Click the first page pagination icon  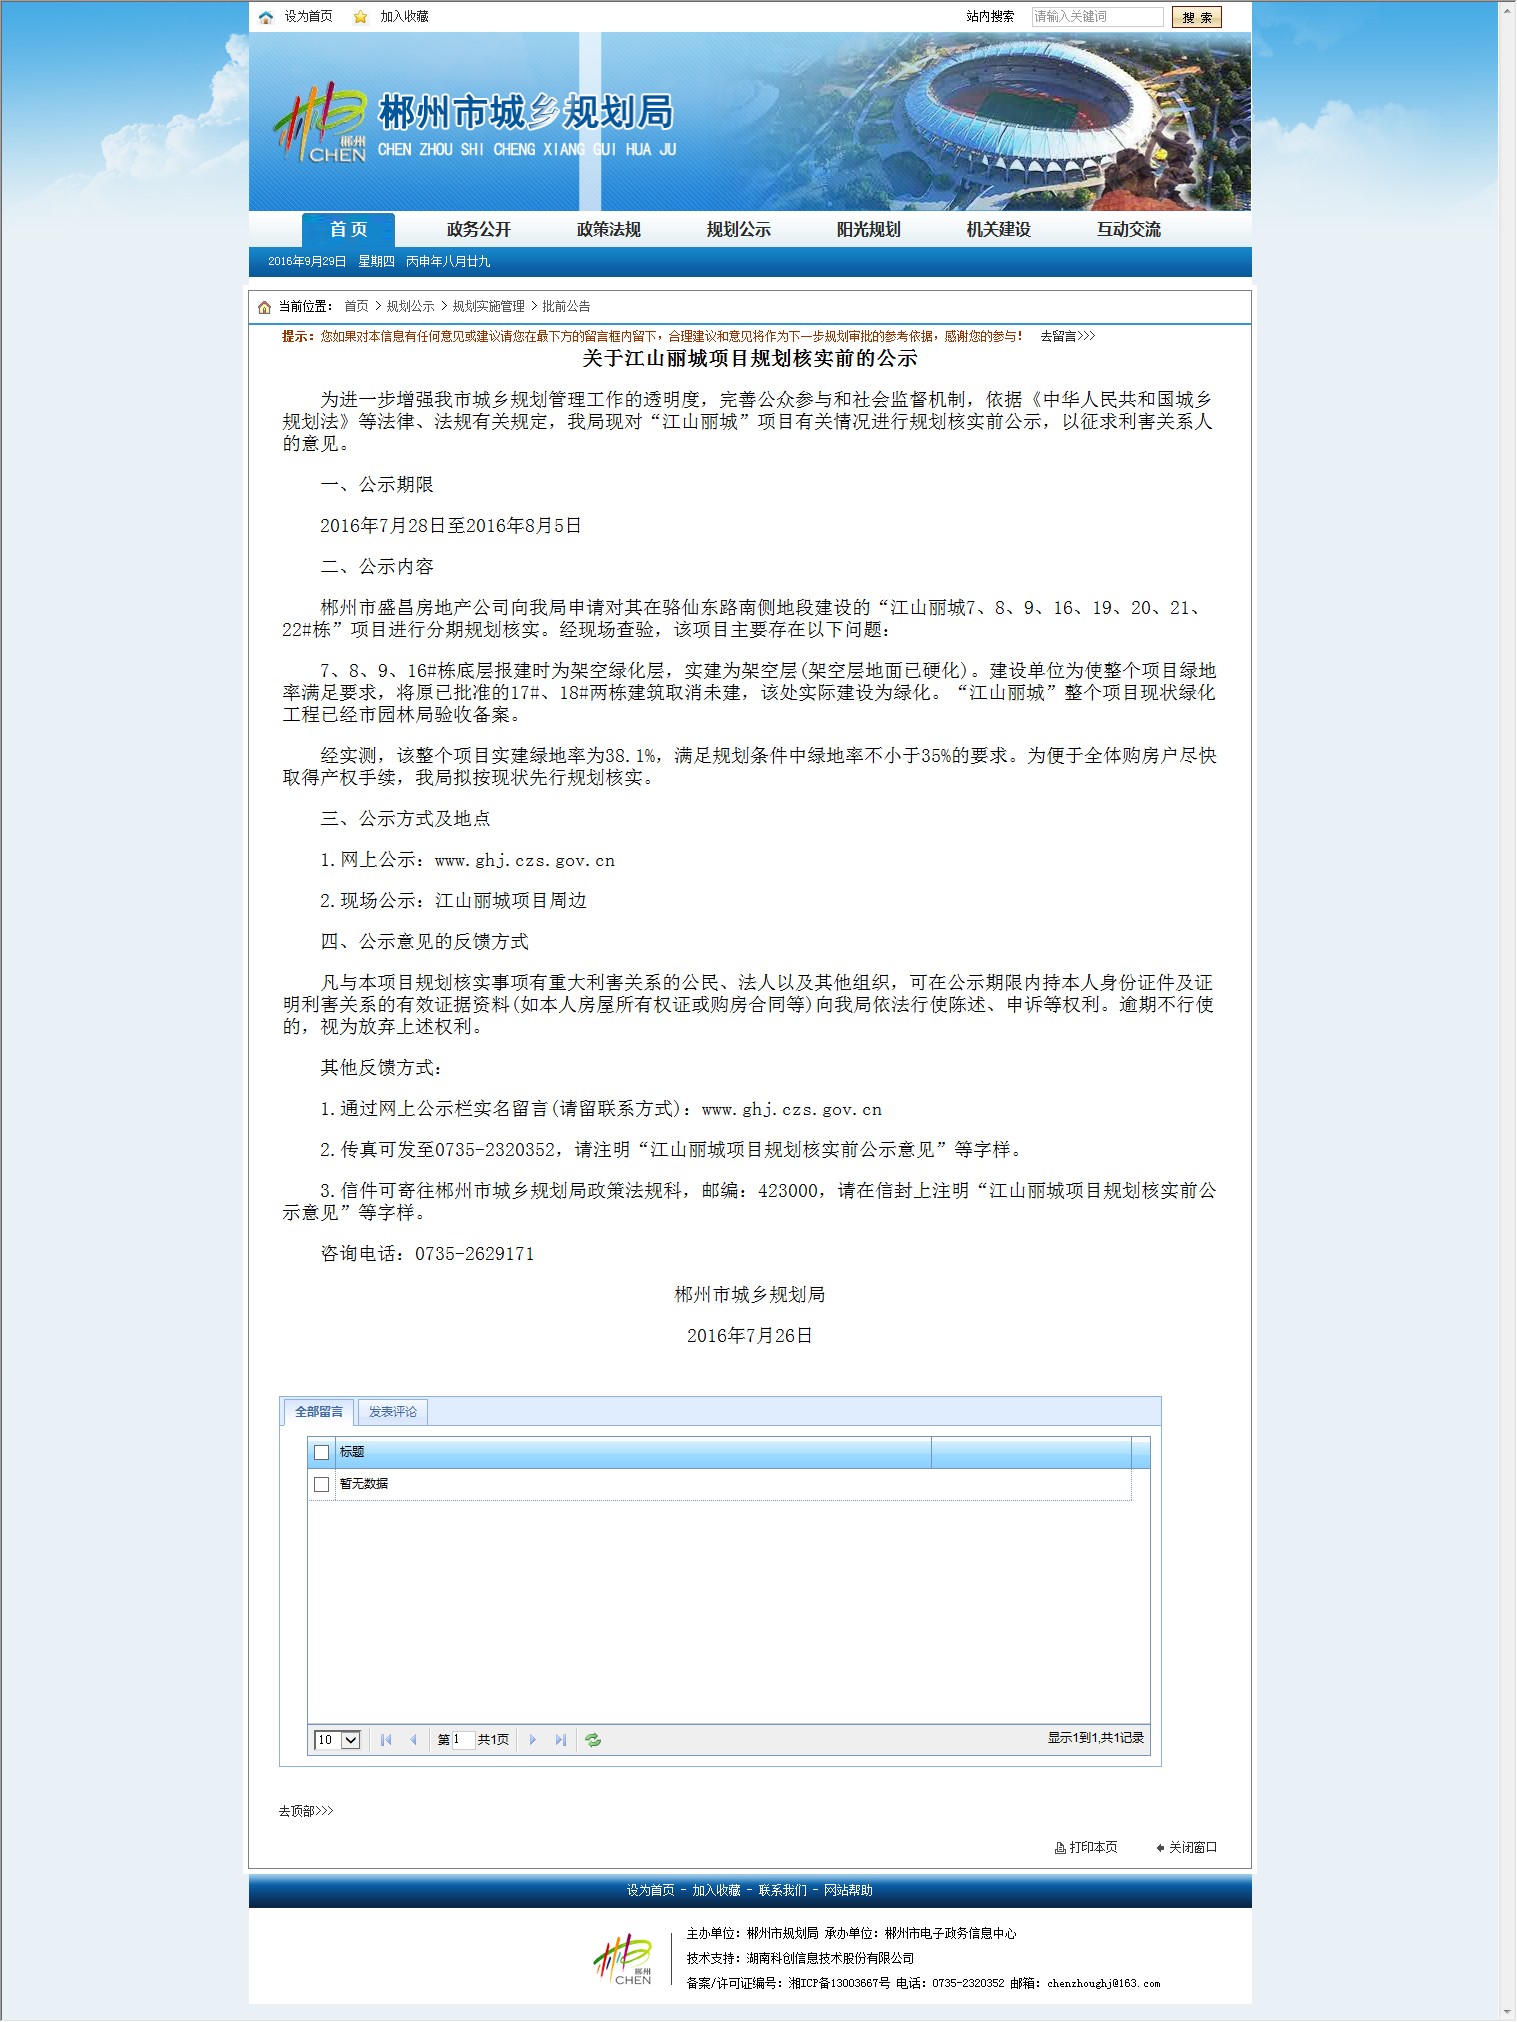click(386, 1740)
